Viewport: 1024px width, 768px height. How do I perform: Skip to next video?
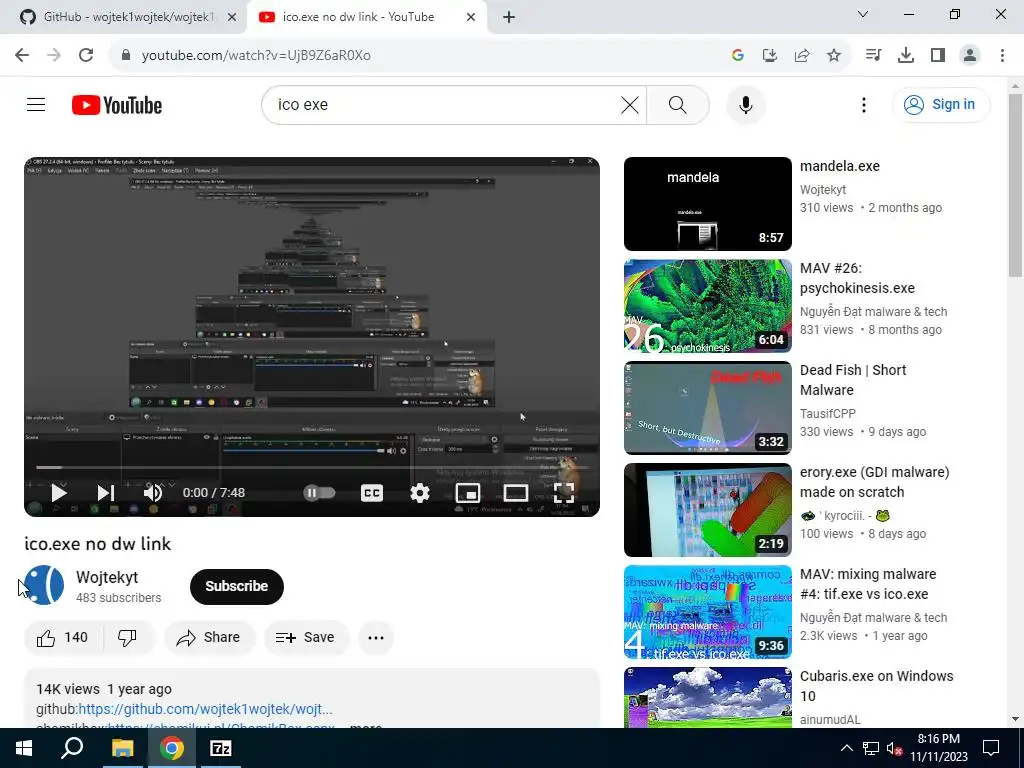click(x=106, y=492)
